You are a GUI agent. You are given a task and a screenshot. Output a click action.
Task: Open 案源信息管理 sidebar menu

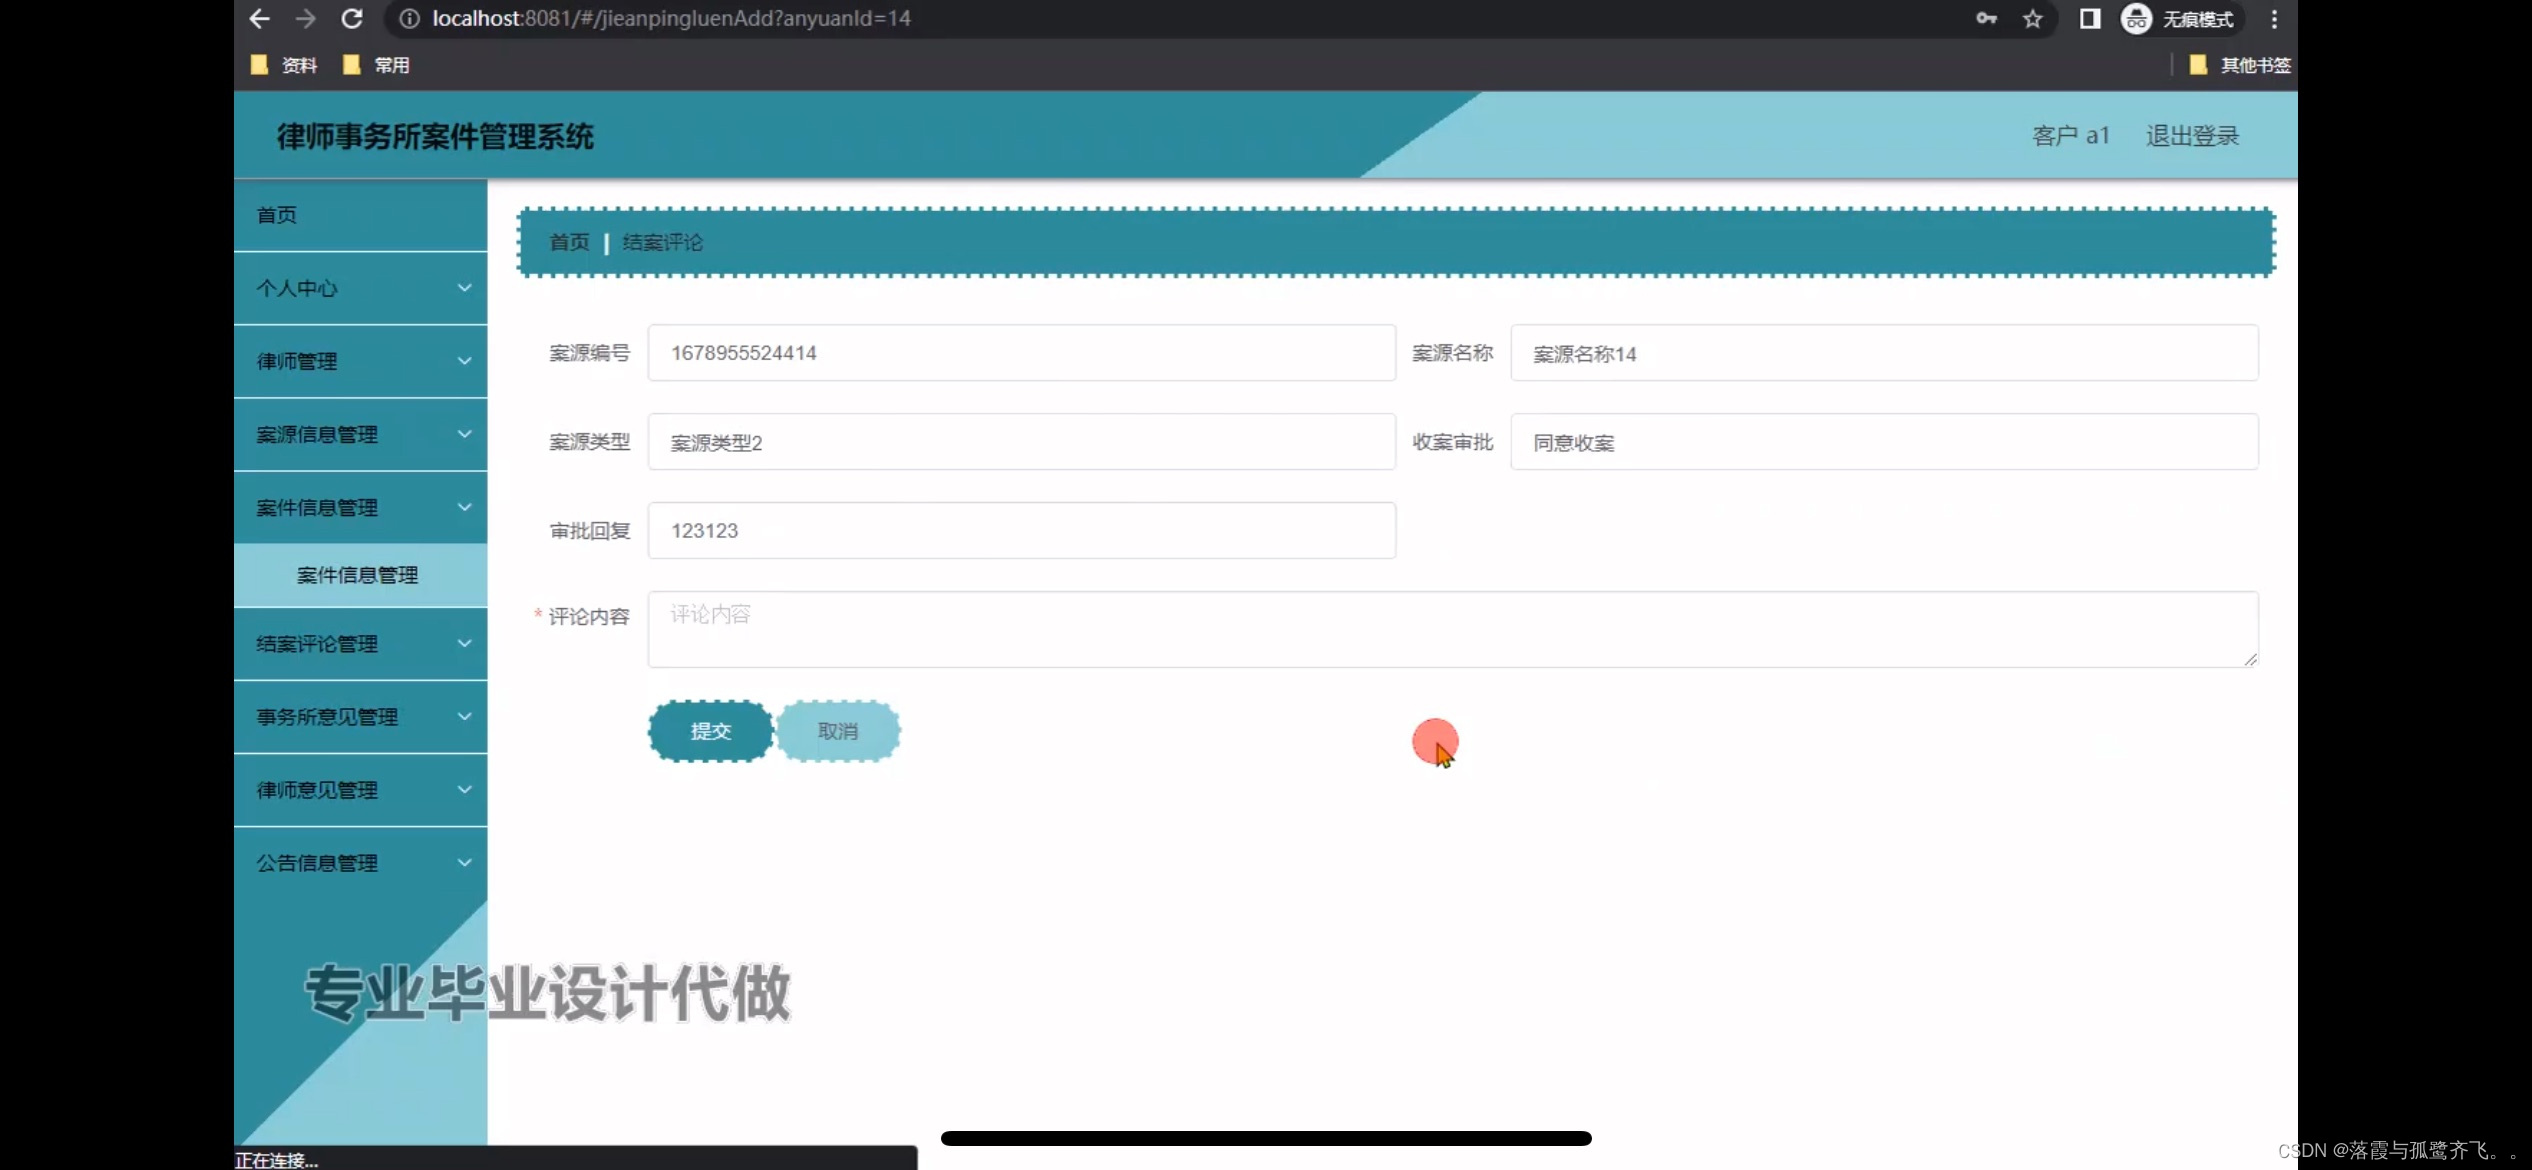coord(360,434)
